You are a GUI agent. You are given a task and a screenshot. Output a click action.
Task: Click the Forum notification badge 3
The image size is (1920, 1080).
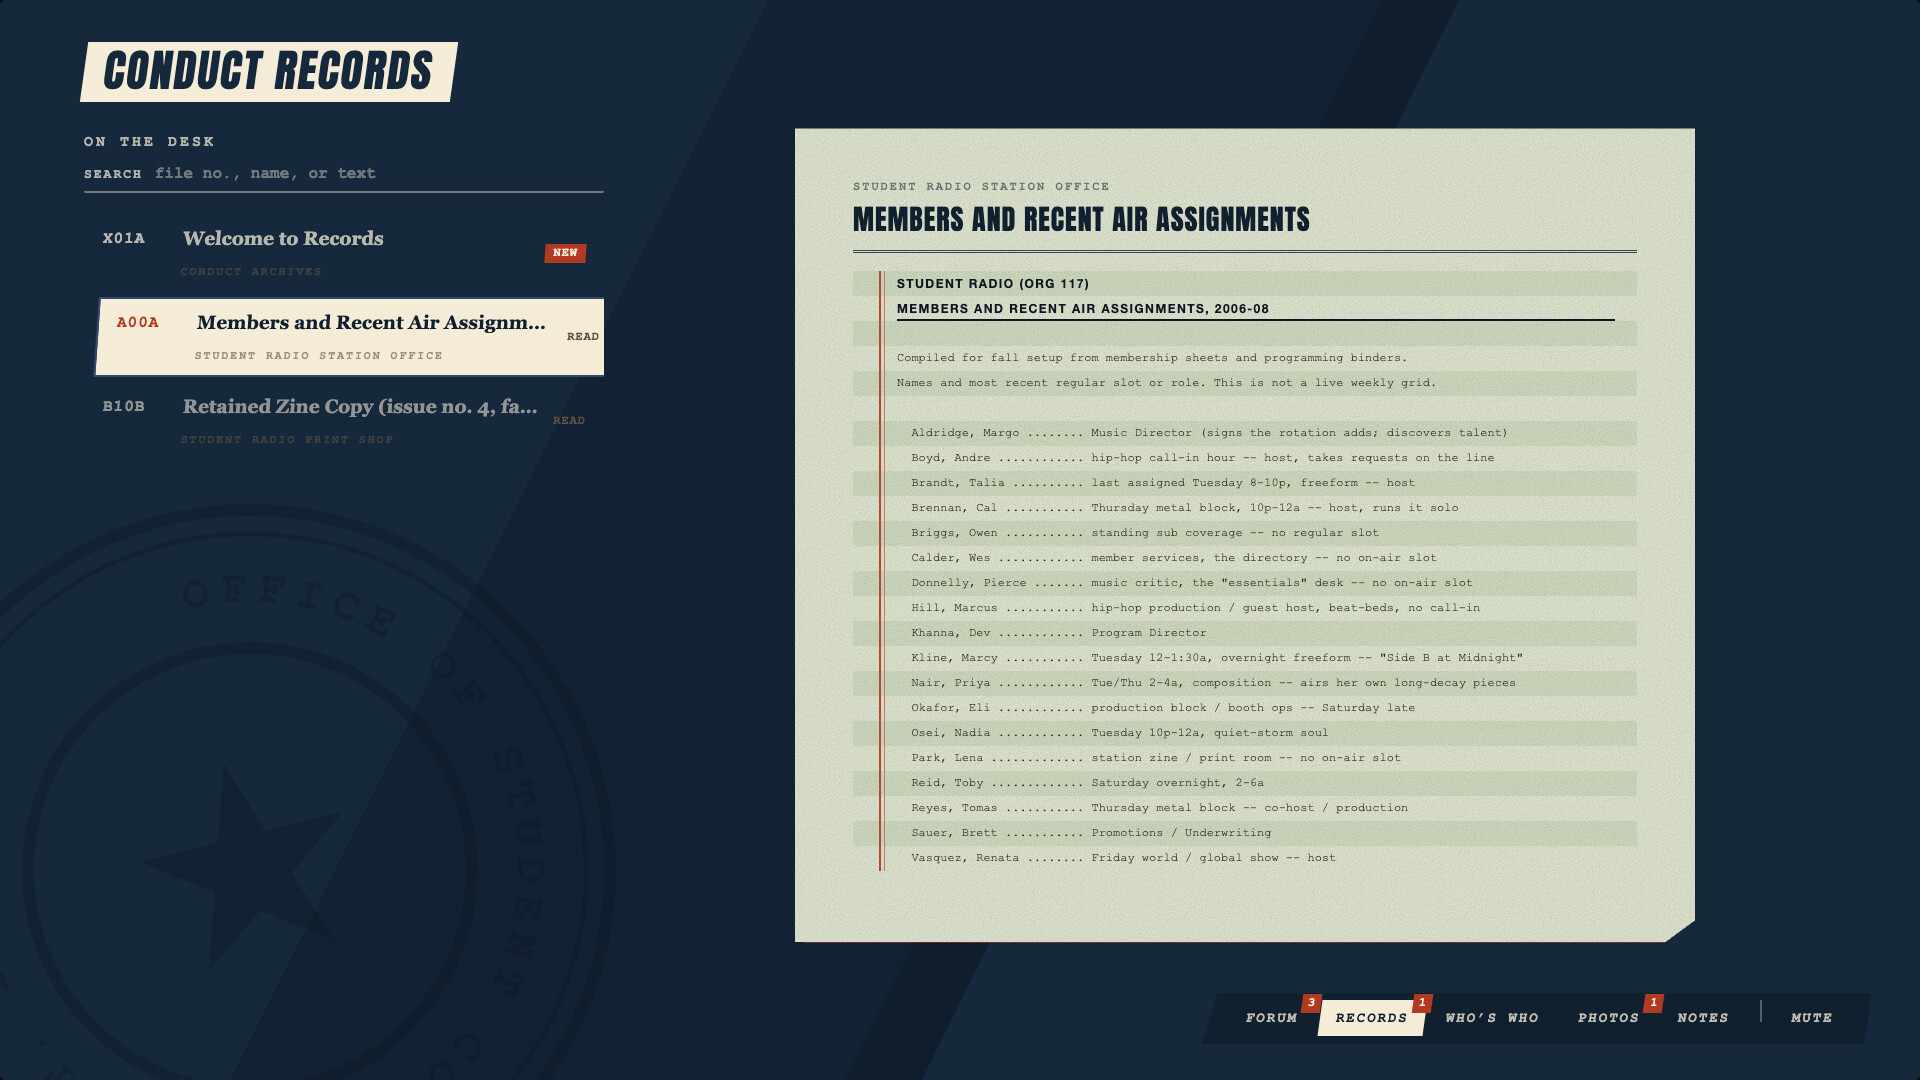tap(1311, 1003)
